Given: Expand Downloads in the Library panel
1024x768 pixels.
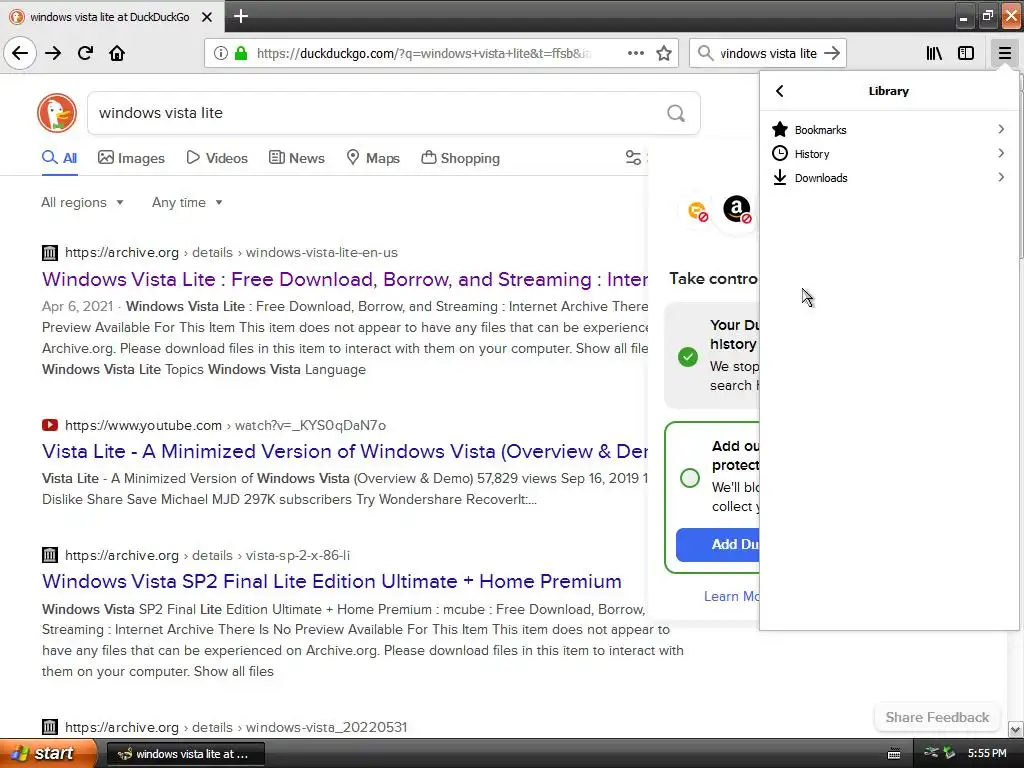Looking at the screenshot, I should coord(888,178).
